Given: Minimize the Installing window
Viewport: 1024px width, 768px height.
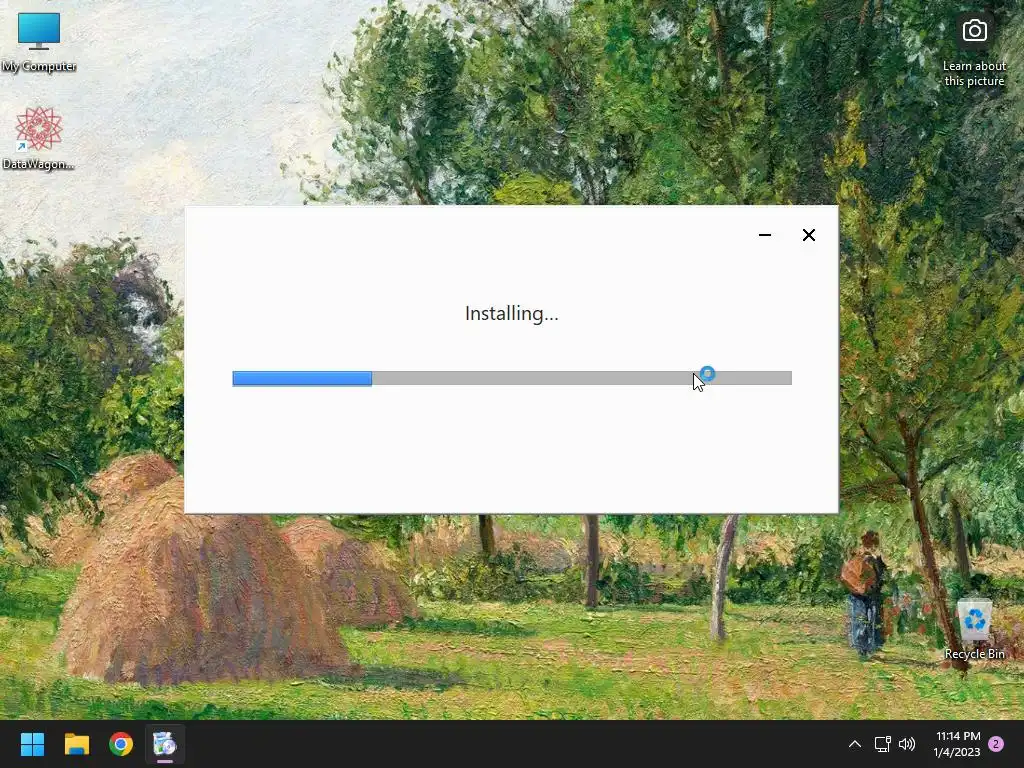Looking at the screenshot, I should click(765, 235).
